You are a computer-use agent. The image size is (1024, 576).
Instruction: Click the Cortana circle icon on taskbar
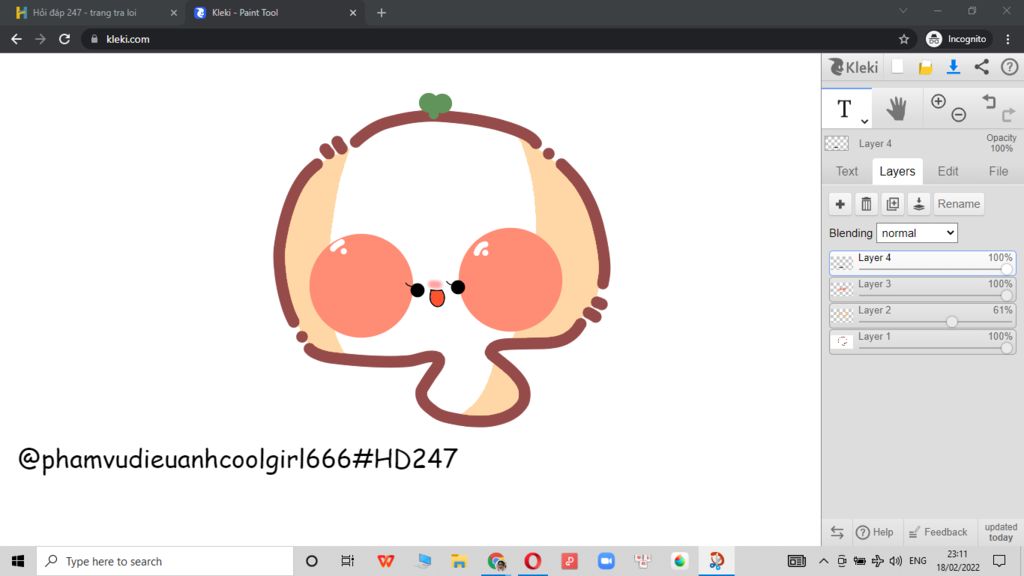pyautogui.click(x=312, y=561)
